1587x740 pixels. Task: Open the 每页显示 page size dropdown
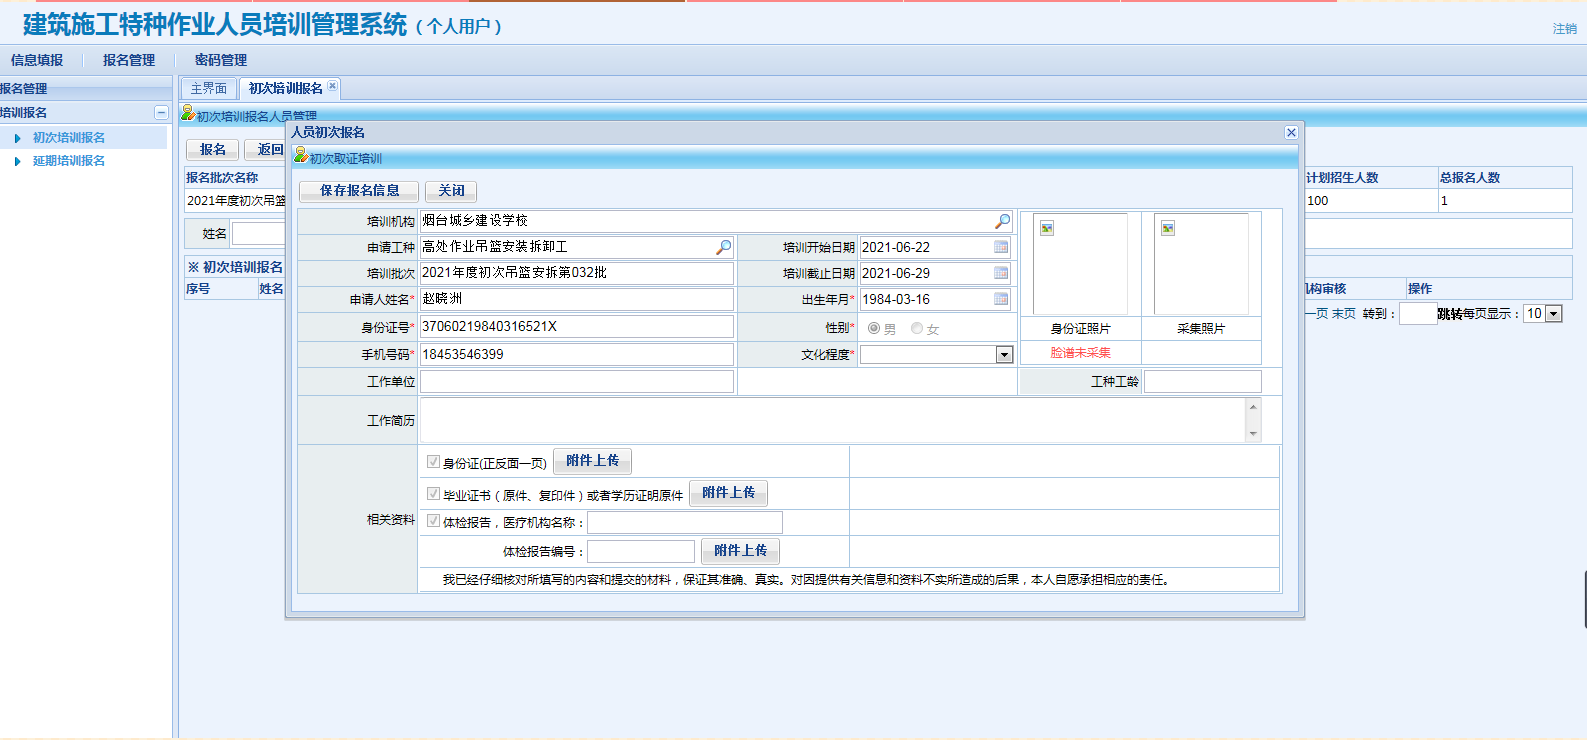(x=1553, y=314)
